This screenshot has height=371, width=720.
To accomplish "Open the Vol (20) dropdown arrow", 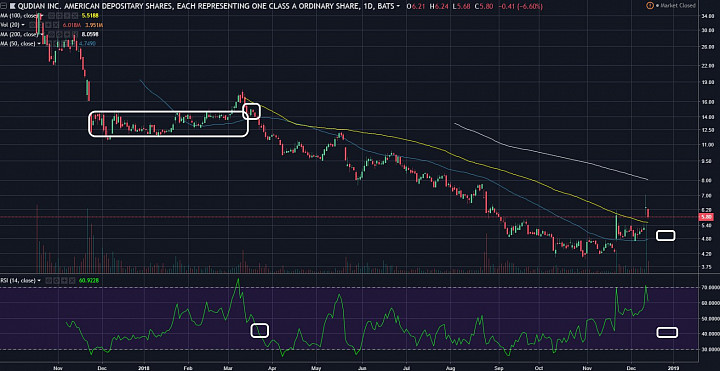I will click(23, 25).
